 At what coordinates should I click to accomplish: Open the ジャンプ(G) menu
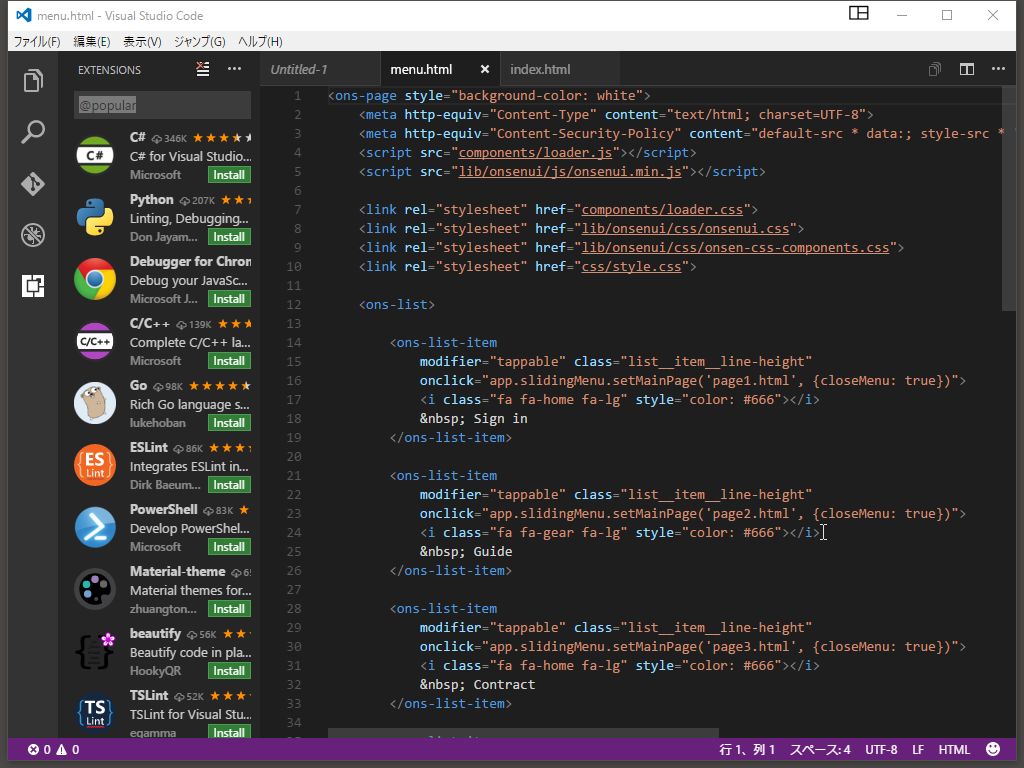(x=200, y=41)
